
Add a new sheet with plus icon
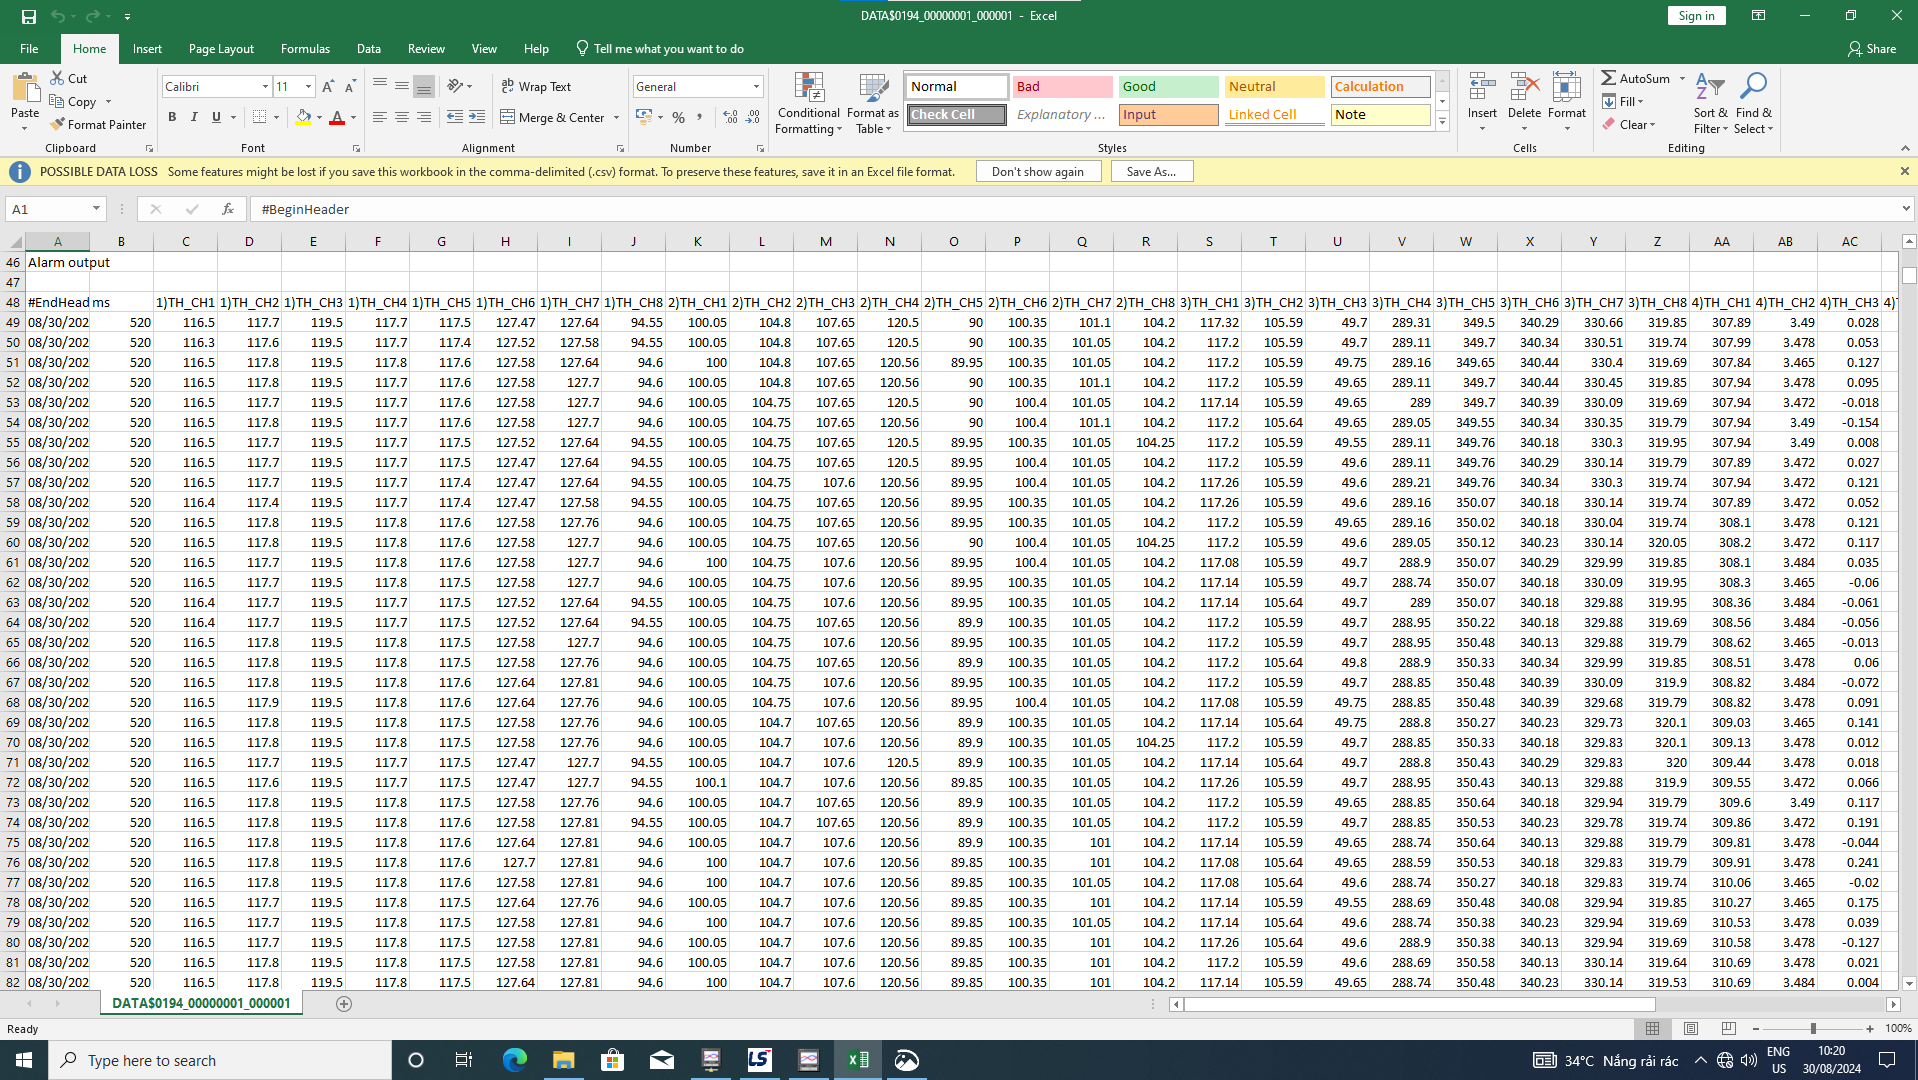[x=344, y=1004]
